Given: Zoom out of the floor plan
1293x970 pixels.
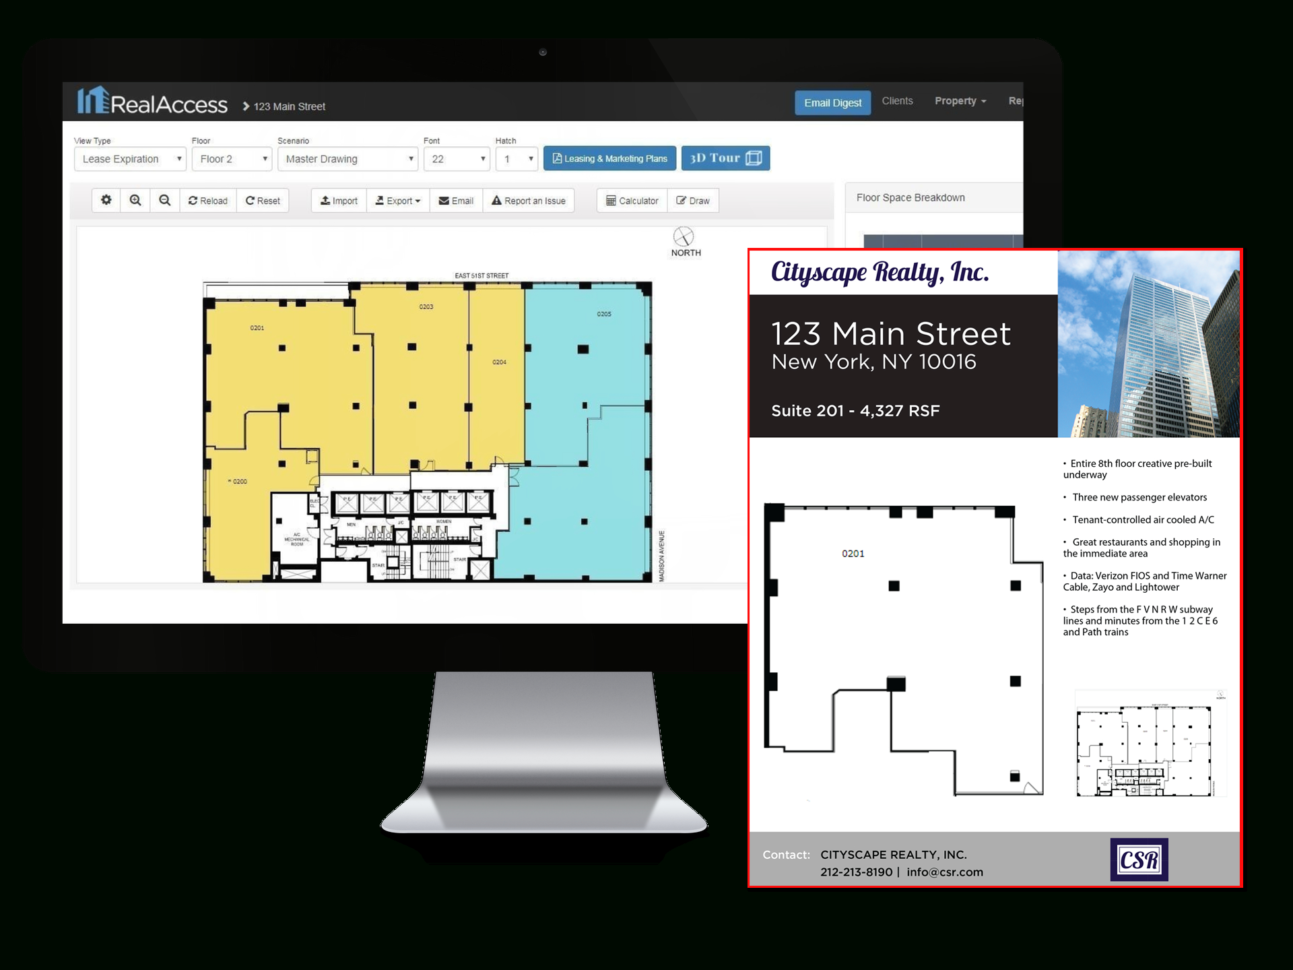Looking at the screenshot, I should click(x=165, y=201).
